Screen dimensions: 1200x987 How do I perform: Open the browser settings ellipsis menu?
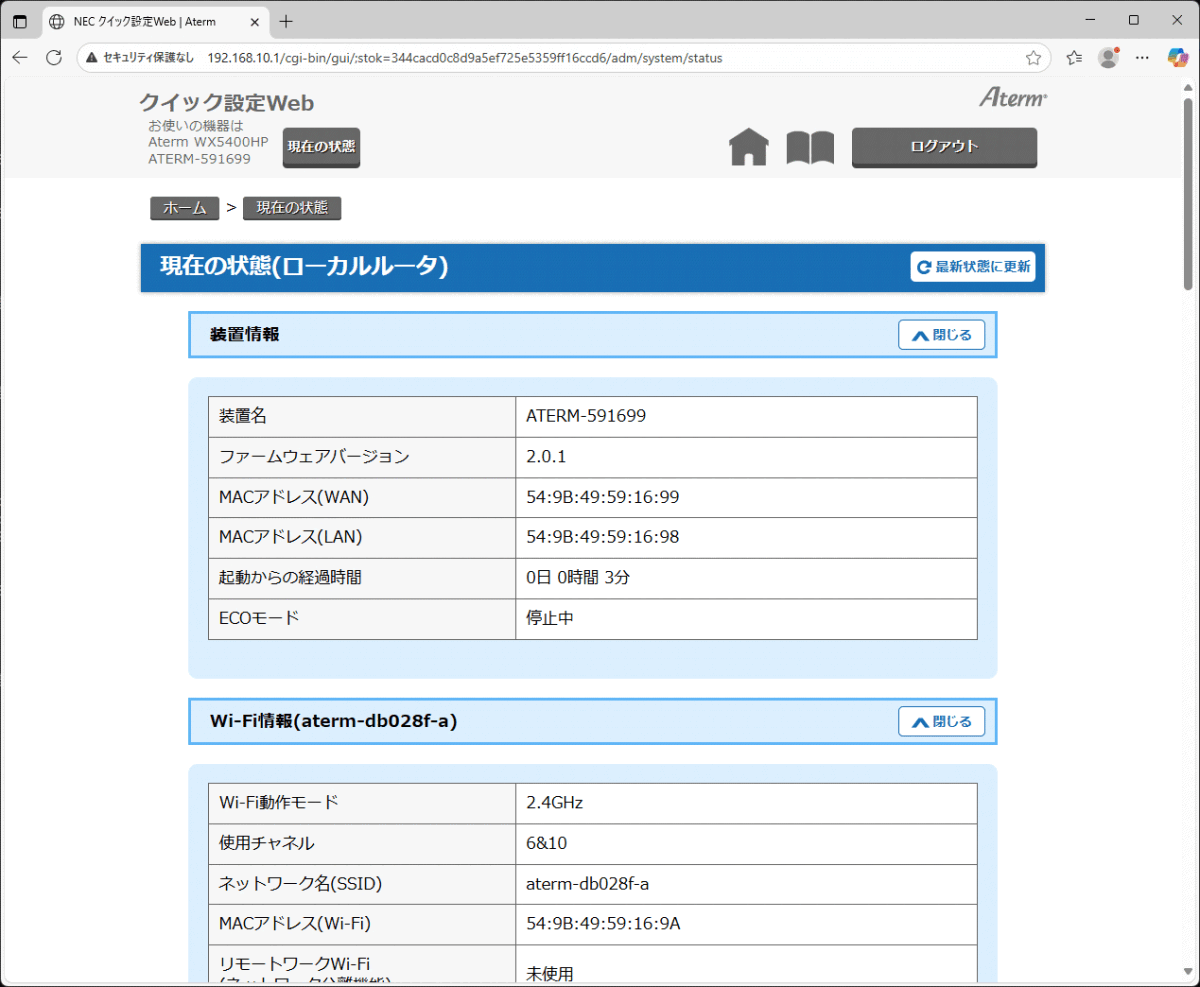[x=1142, y=58]
